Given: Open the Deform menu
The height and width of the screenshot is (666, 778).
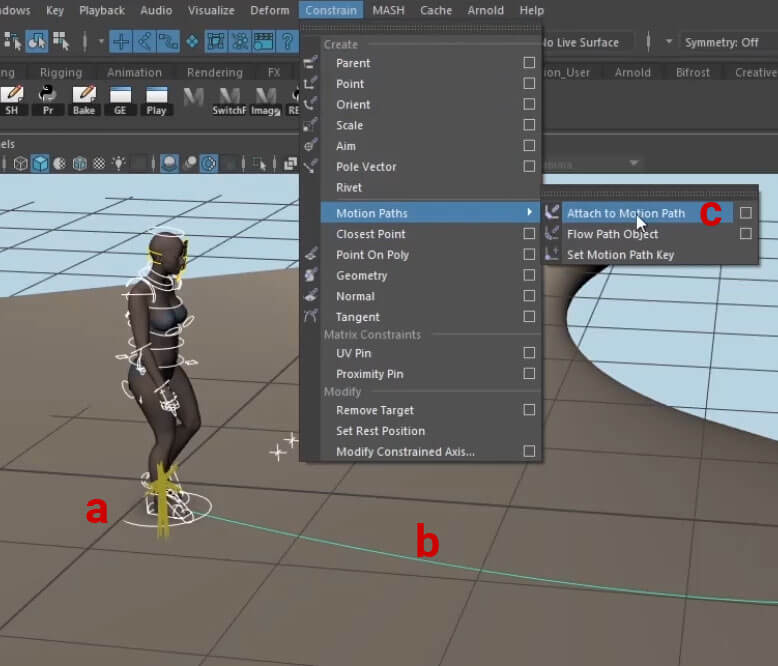Looking at the screenshot, I should tap(269, 10).
